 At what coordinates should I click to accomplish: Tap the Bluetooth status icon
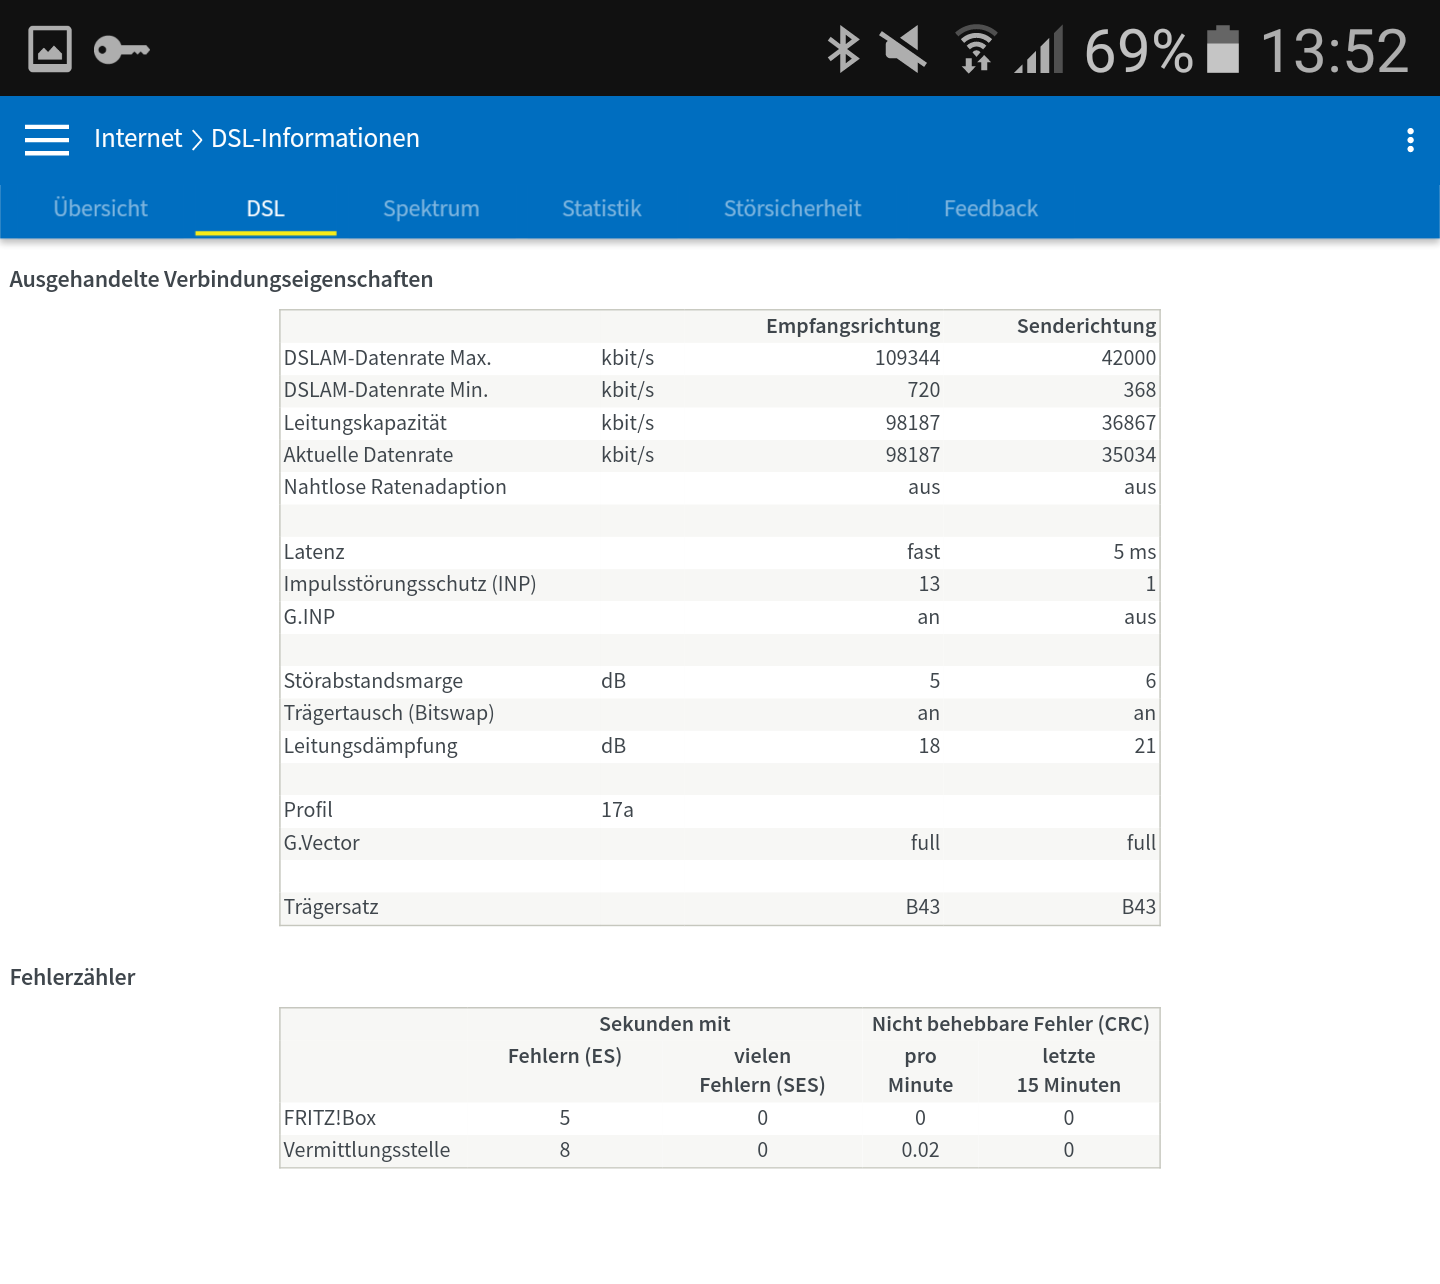(844, 49)
